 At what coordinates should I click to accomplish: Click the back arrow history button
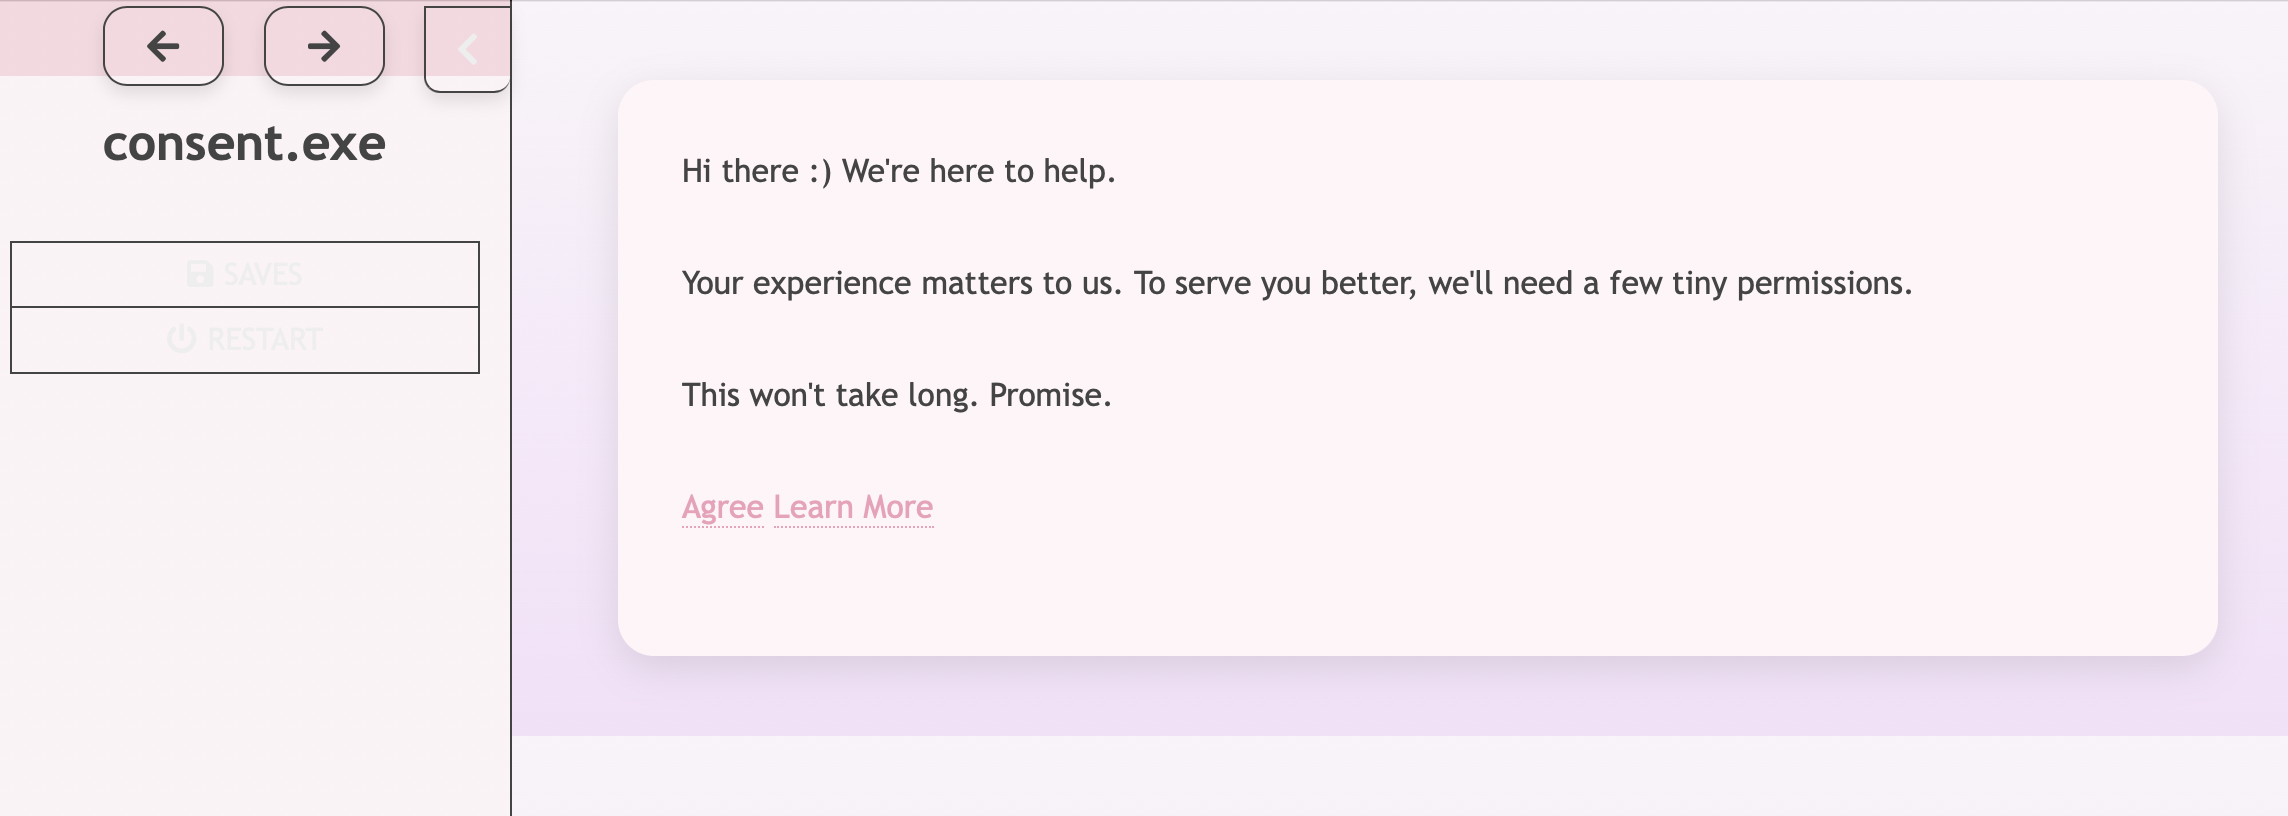[163, 46]
